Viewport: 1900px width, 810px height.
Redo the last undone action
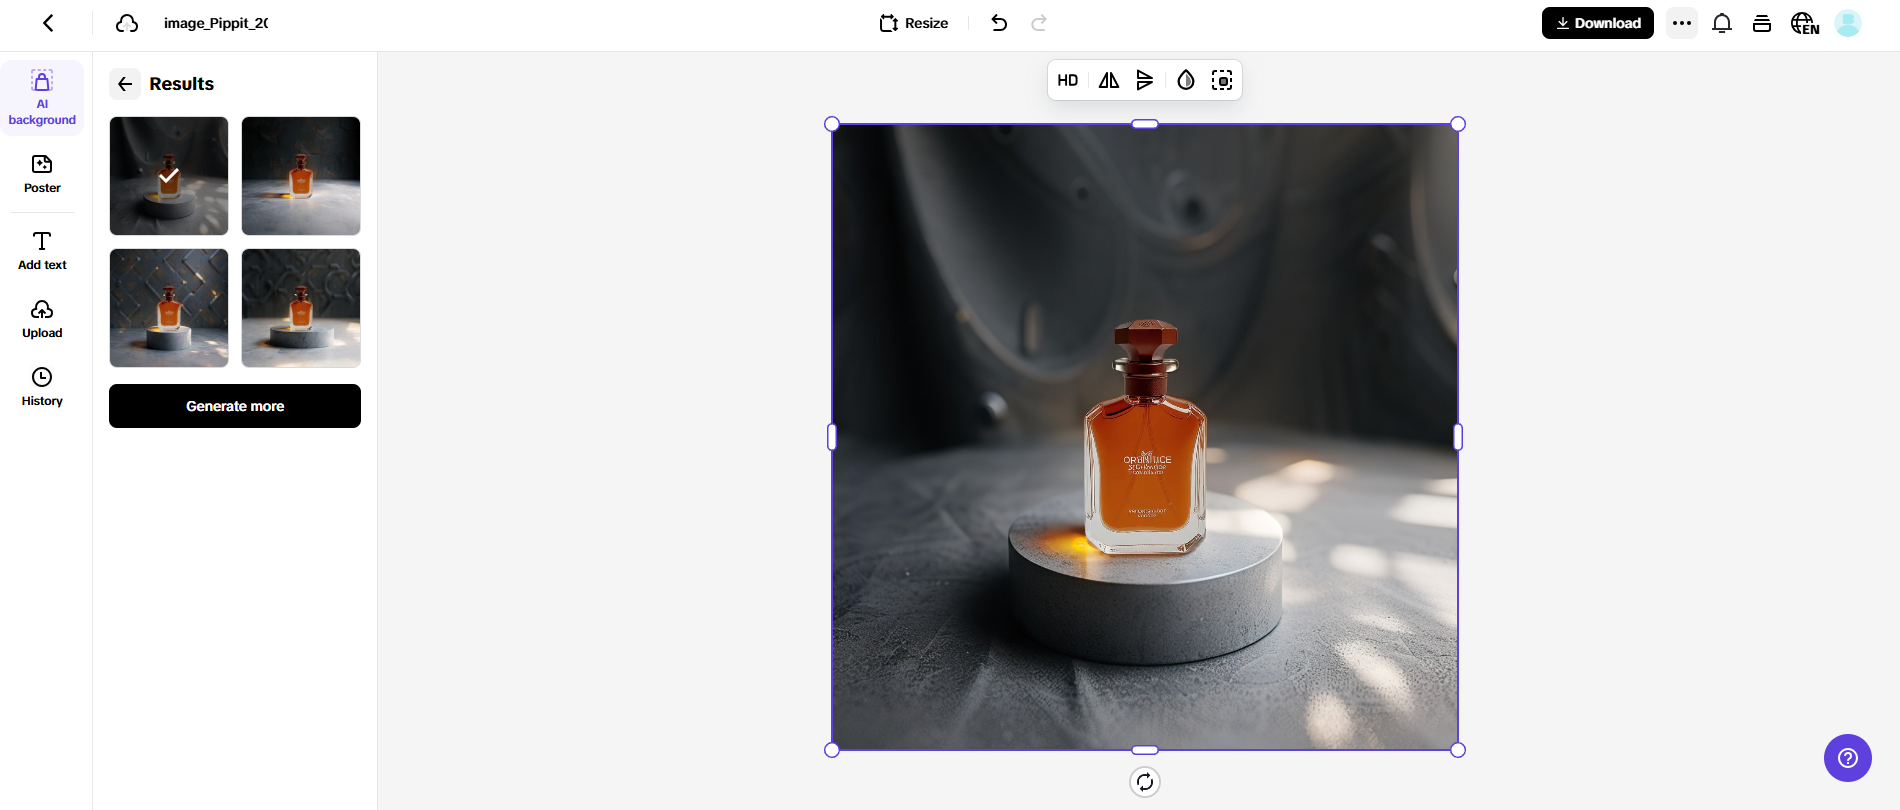click(1039, 23)
